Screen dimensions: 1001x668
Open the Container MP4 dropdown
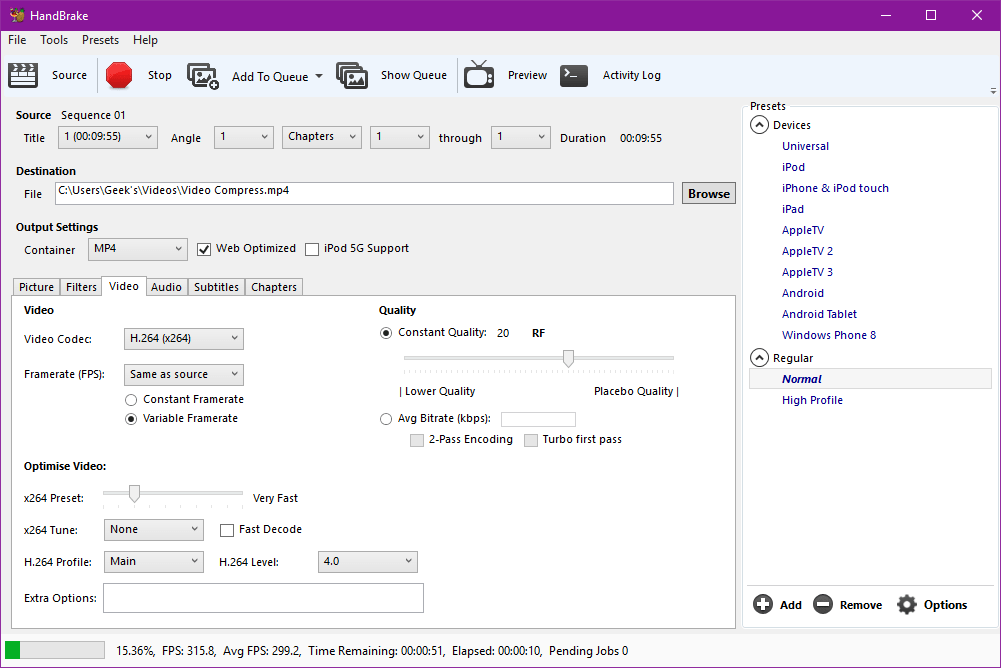tap(137, 249)
